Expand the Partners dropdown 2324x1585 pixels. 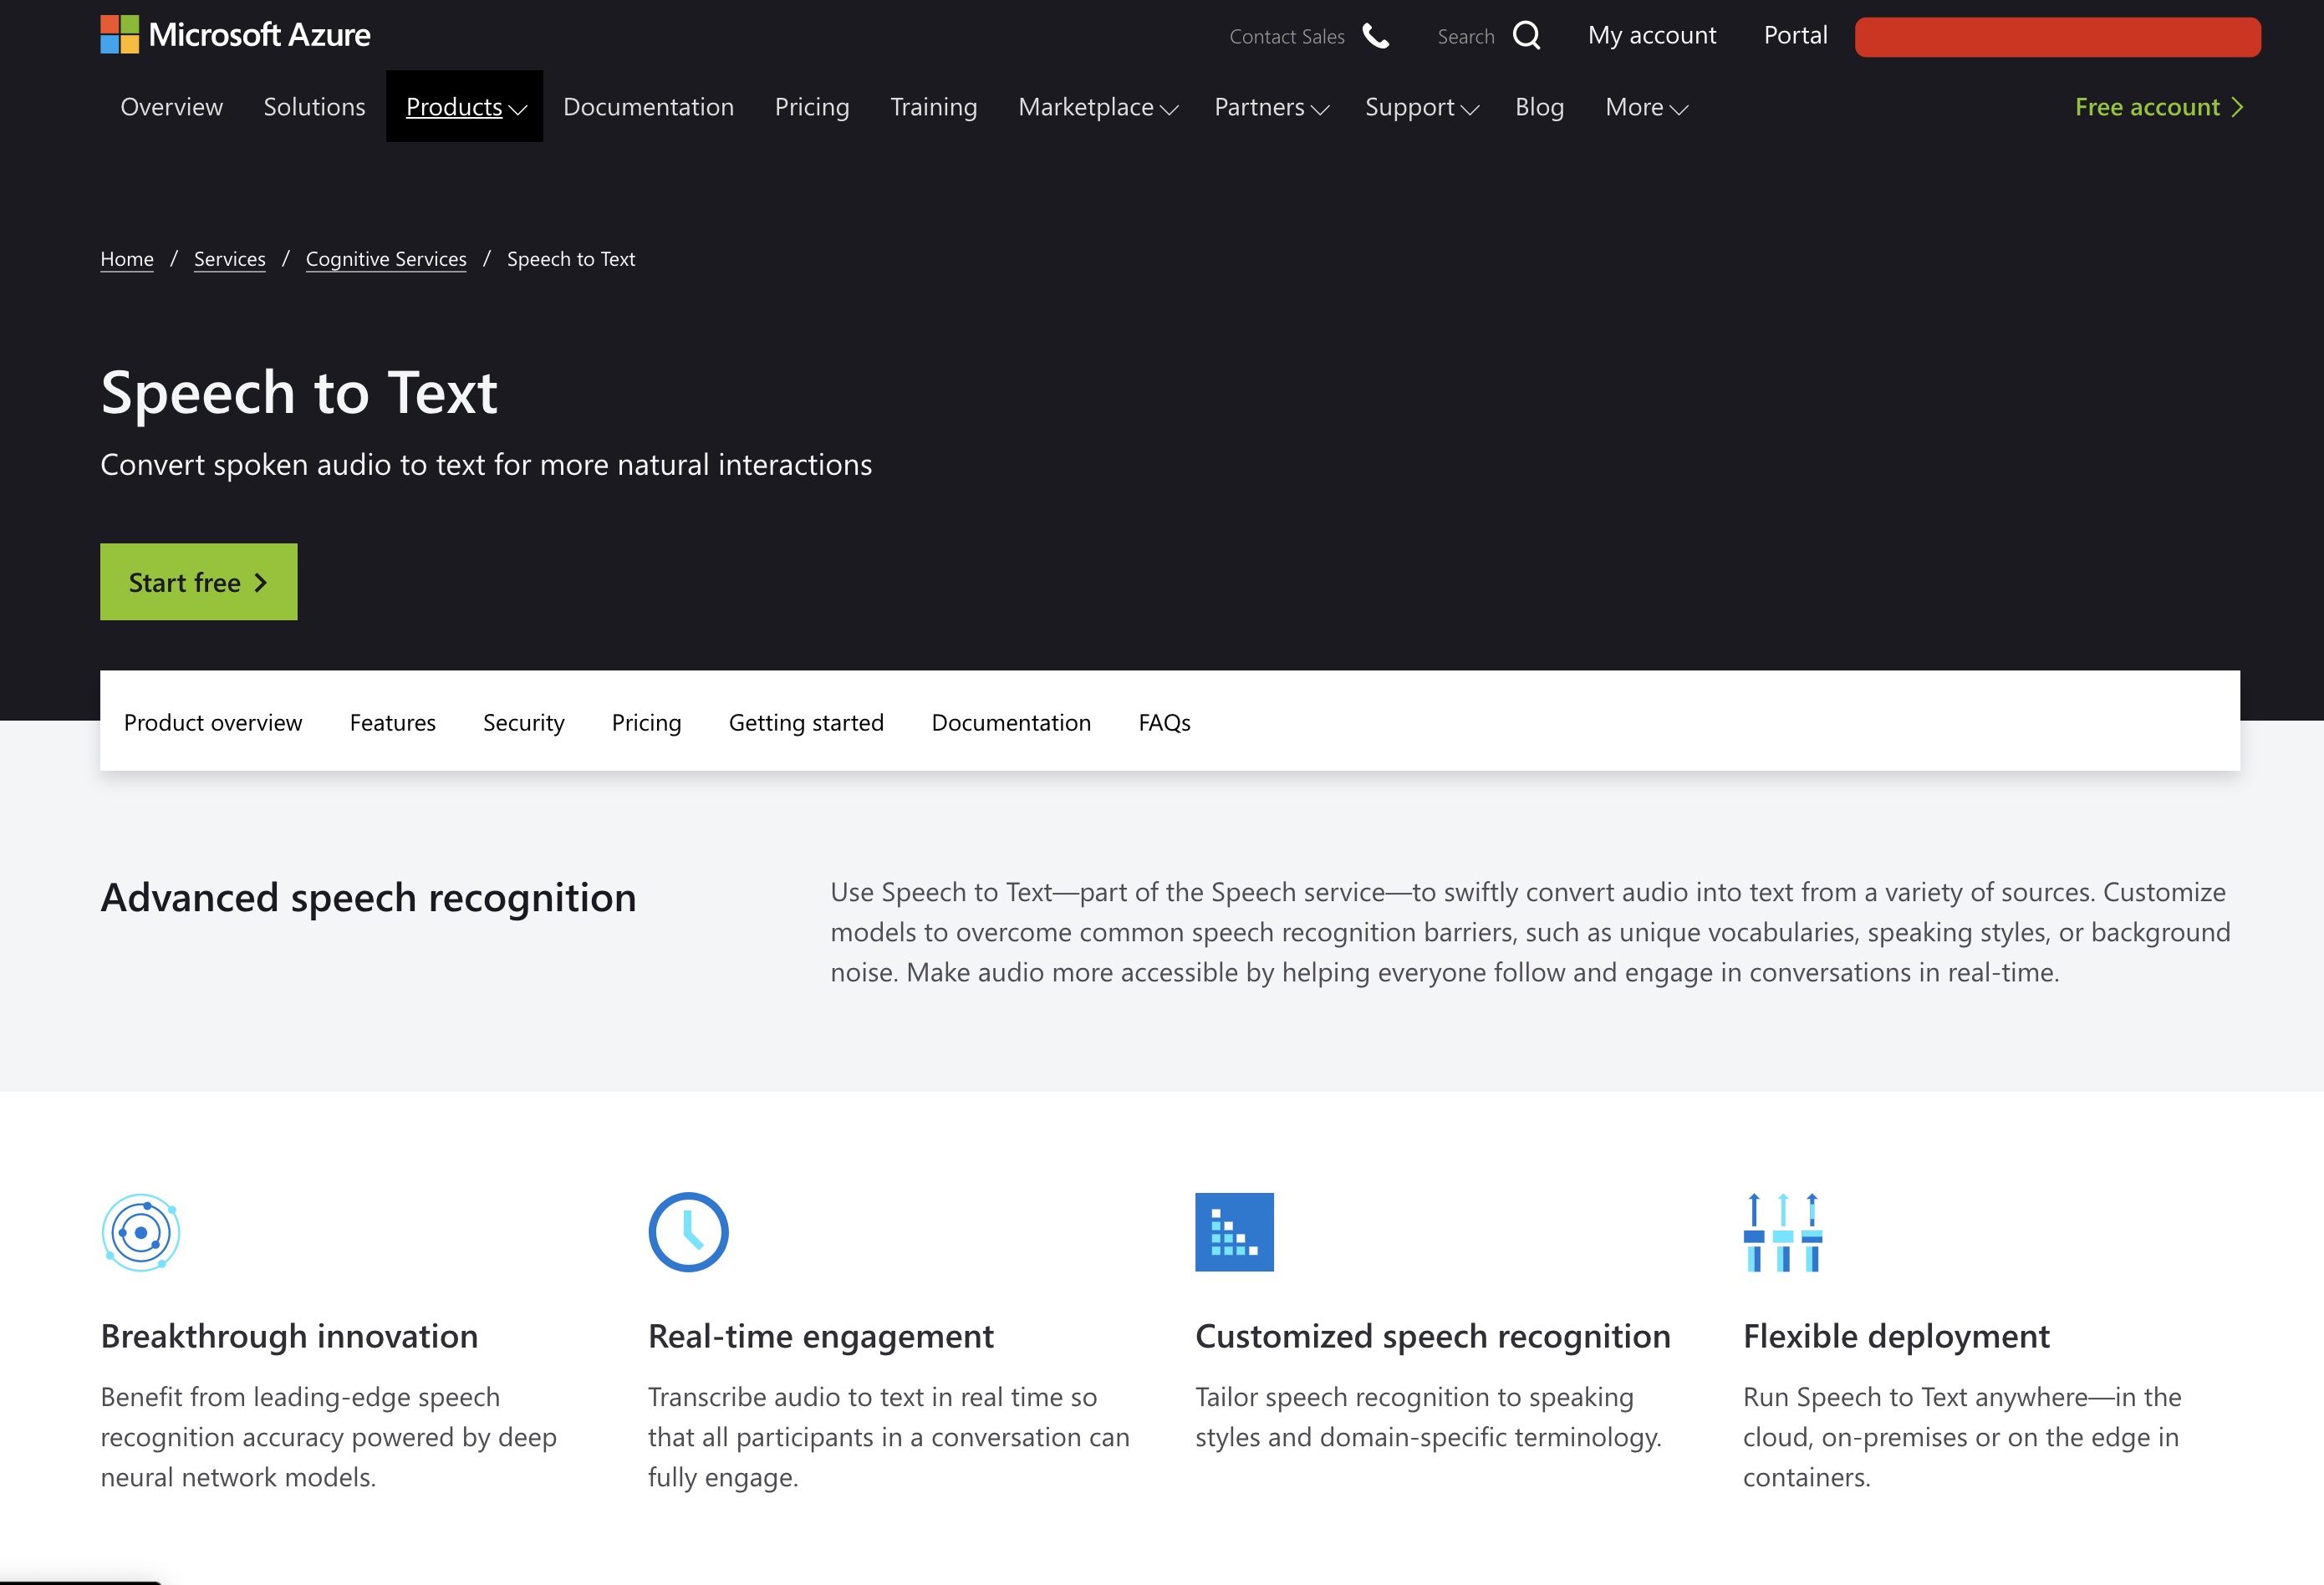click(x=1270, y=107)
